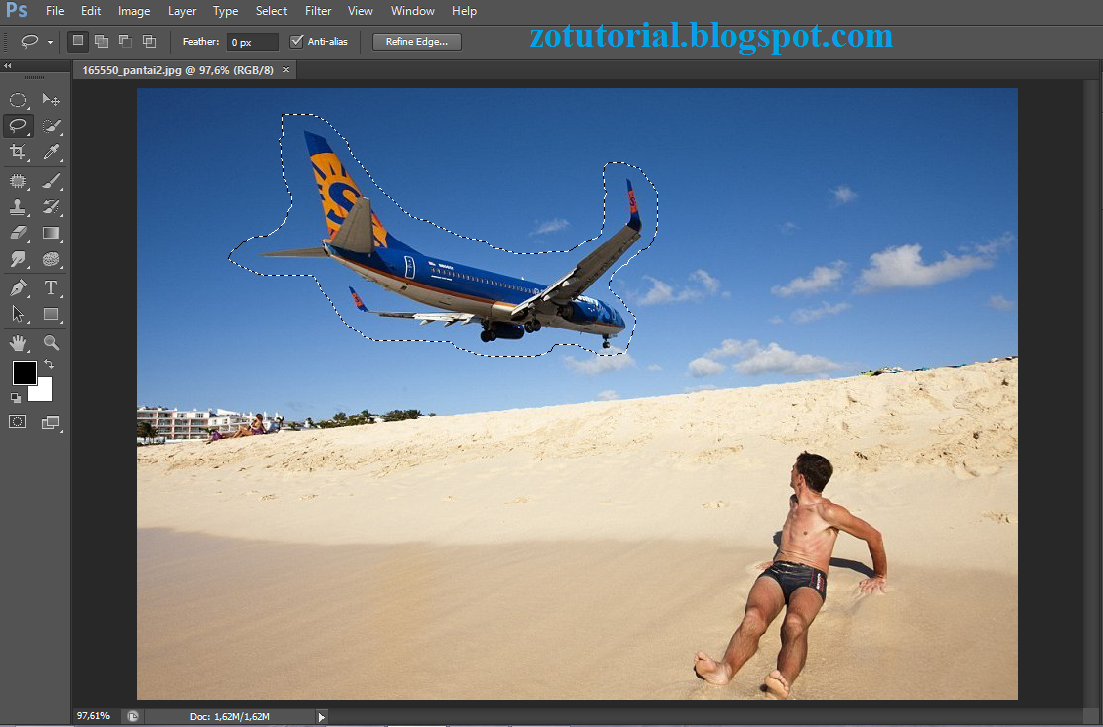Select the Eraser tool
This screenshot has width=1103, height=727.
coord(18,233)
